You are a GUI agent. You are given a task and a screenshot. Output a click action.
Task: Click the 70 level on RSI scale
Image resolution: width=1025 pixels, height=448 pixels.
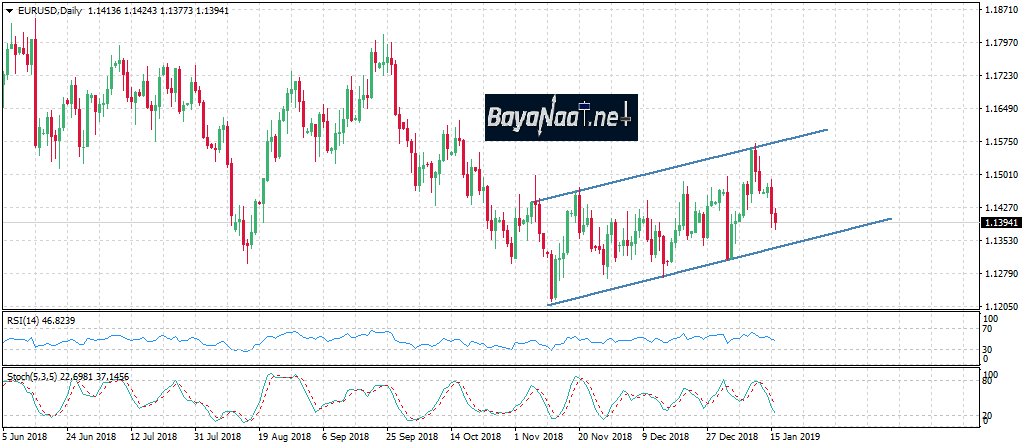tap(991, 329)
